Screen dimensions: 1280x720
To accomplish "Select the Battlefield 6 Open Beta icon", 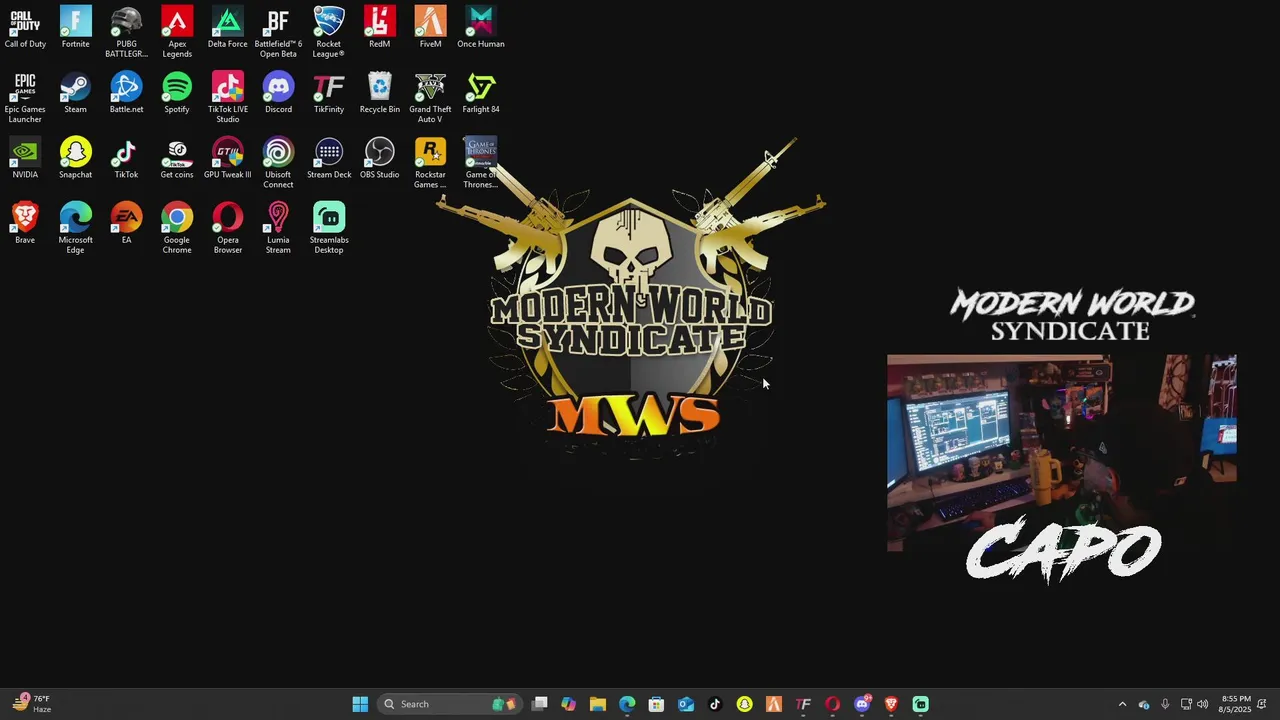I will click(x=278, y=32).
